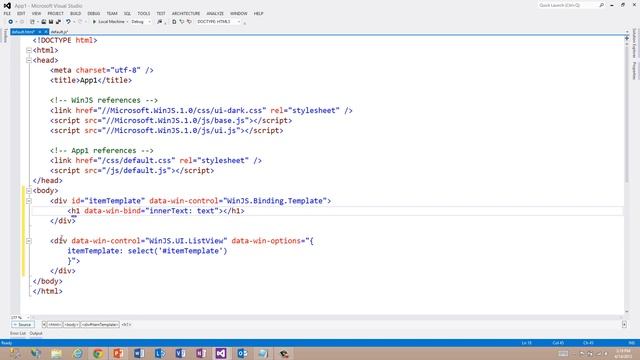640x360 pixels.
Task: Open Internet Explorer from taskbar
Action: point(77,353)
